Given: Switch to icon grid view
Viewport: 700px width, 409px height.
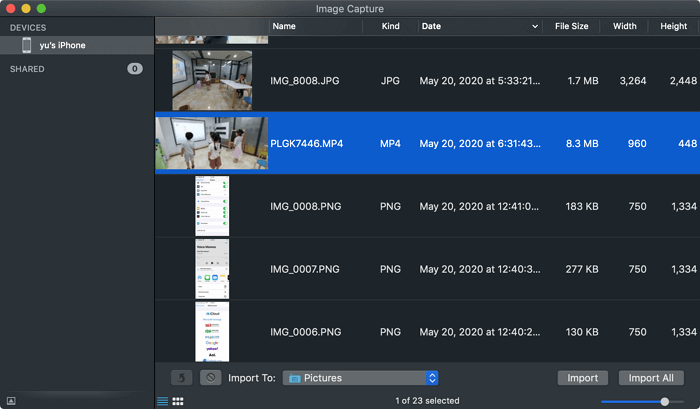Looking at the screenshot, I should pyautogui.click(x=178, y=401).
